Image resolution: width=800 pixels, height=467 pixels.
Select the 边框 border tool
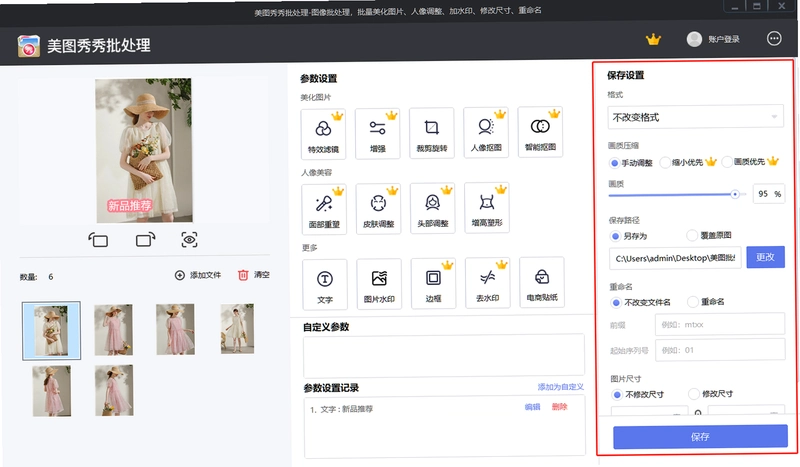click(x=433, y=283)
